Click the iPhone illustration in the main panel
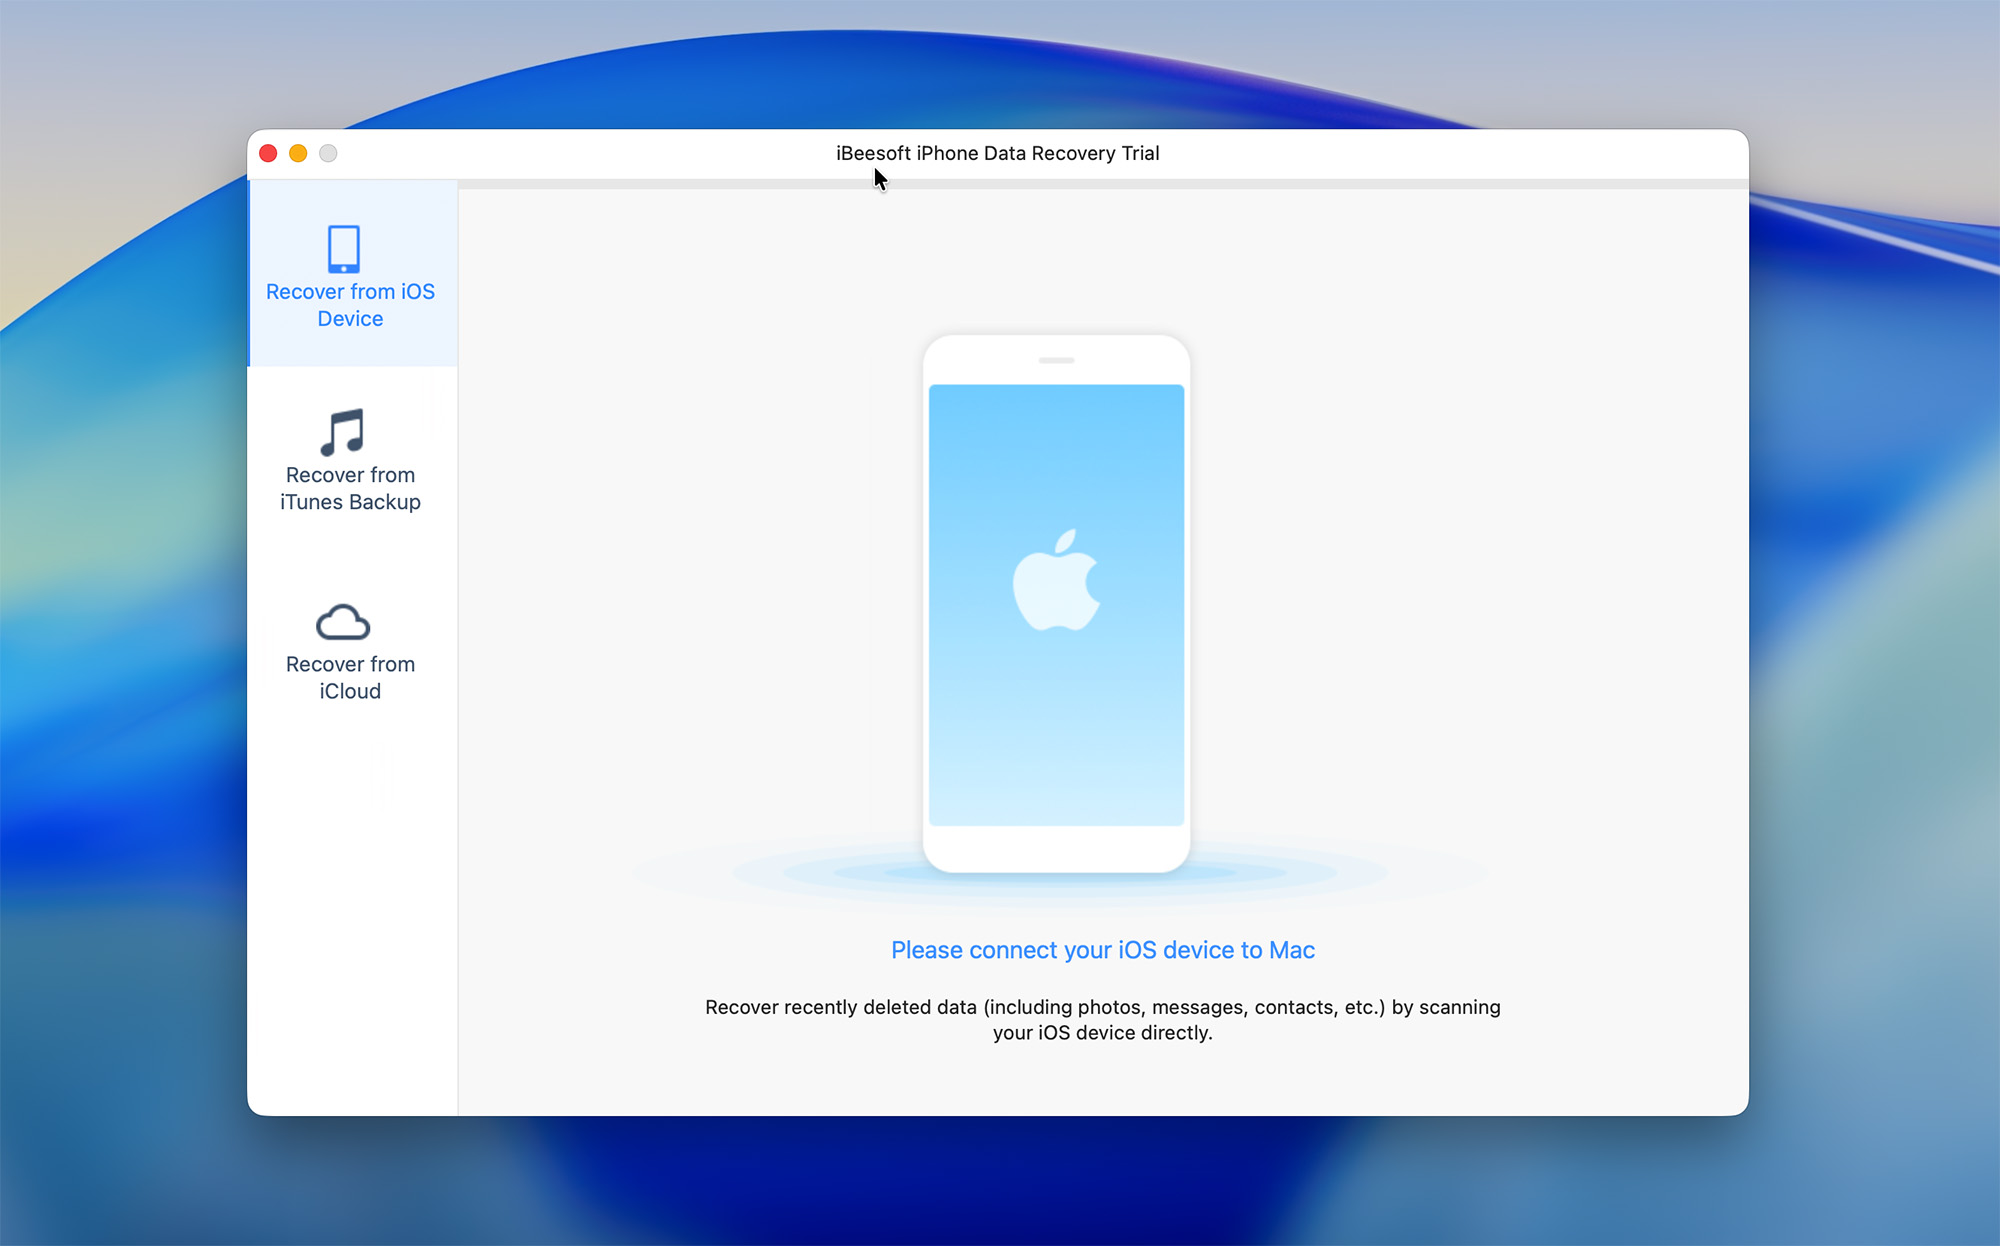Screen dimensions: 2000x1246 1056,600
